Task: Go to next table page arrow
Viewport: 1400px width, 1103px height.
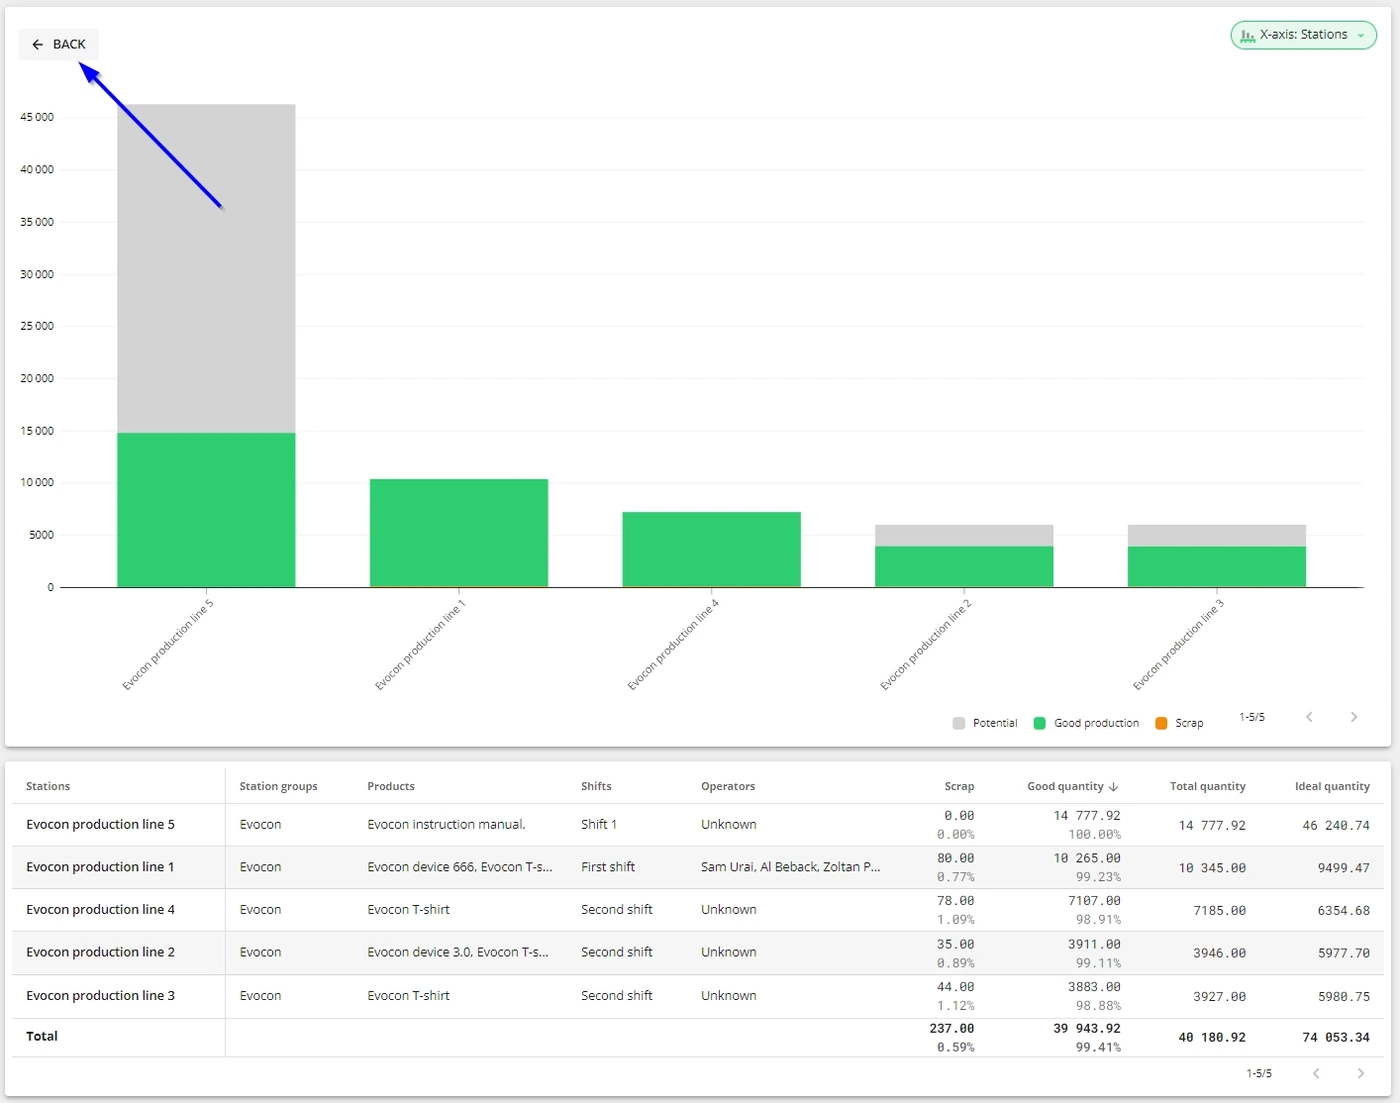Action: [1360, 1073]
